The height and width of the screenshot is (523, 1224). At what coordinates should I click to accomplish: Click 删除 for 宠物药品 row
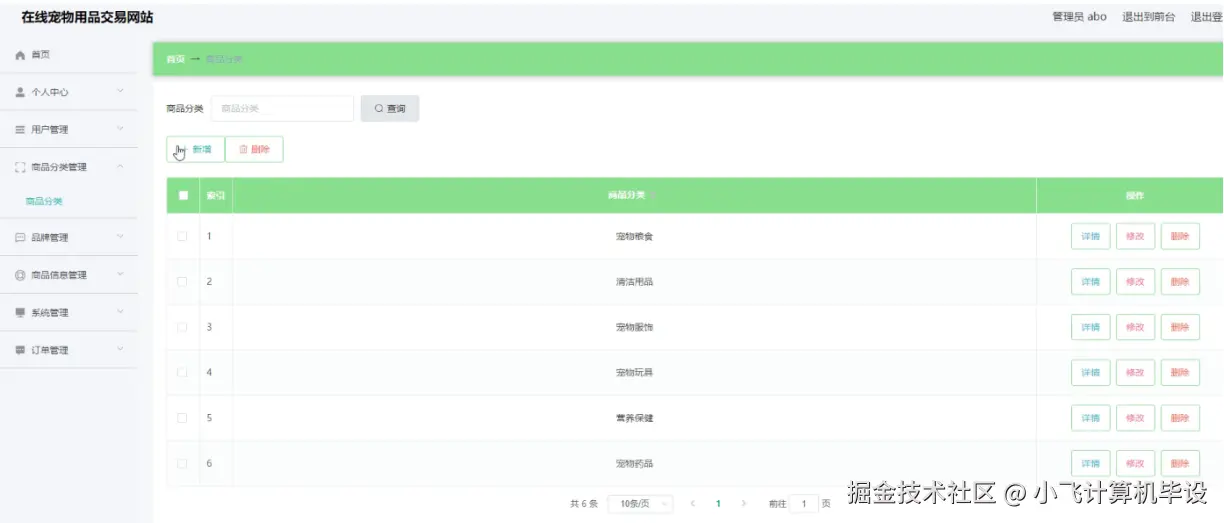point(1180,464)
